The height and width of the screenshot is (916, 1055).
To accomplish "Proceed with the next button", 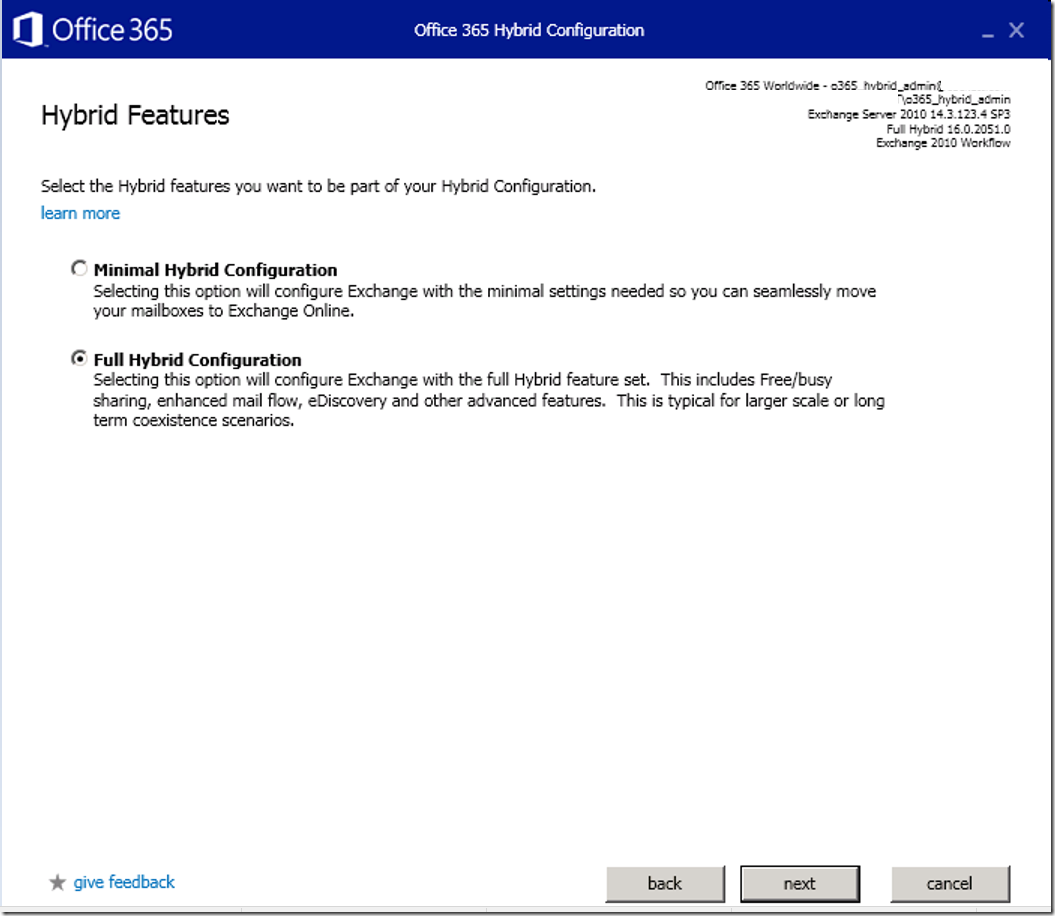I will pyautogui.click(x=799, y=884).
